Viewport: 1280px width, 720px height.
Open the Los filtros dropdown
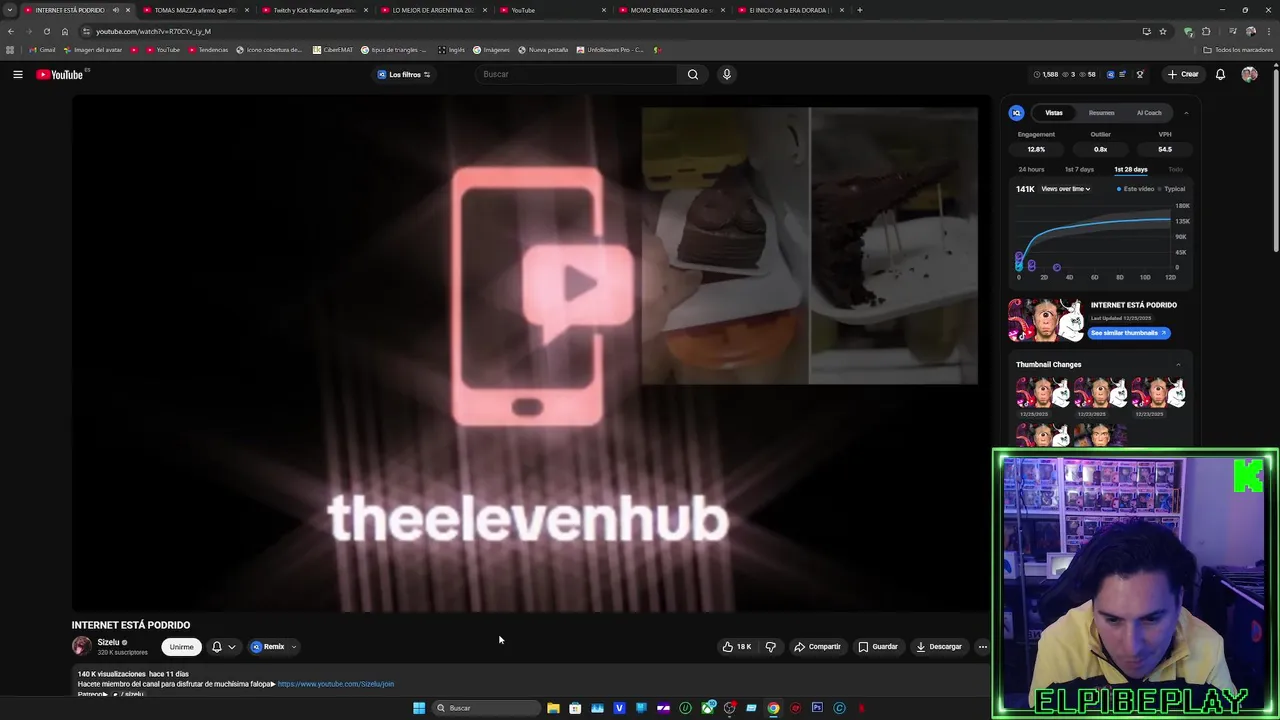tap(404, 74)
